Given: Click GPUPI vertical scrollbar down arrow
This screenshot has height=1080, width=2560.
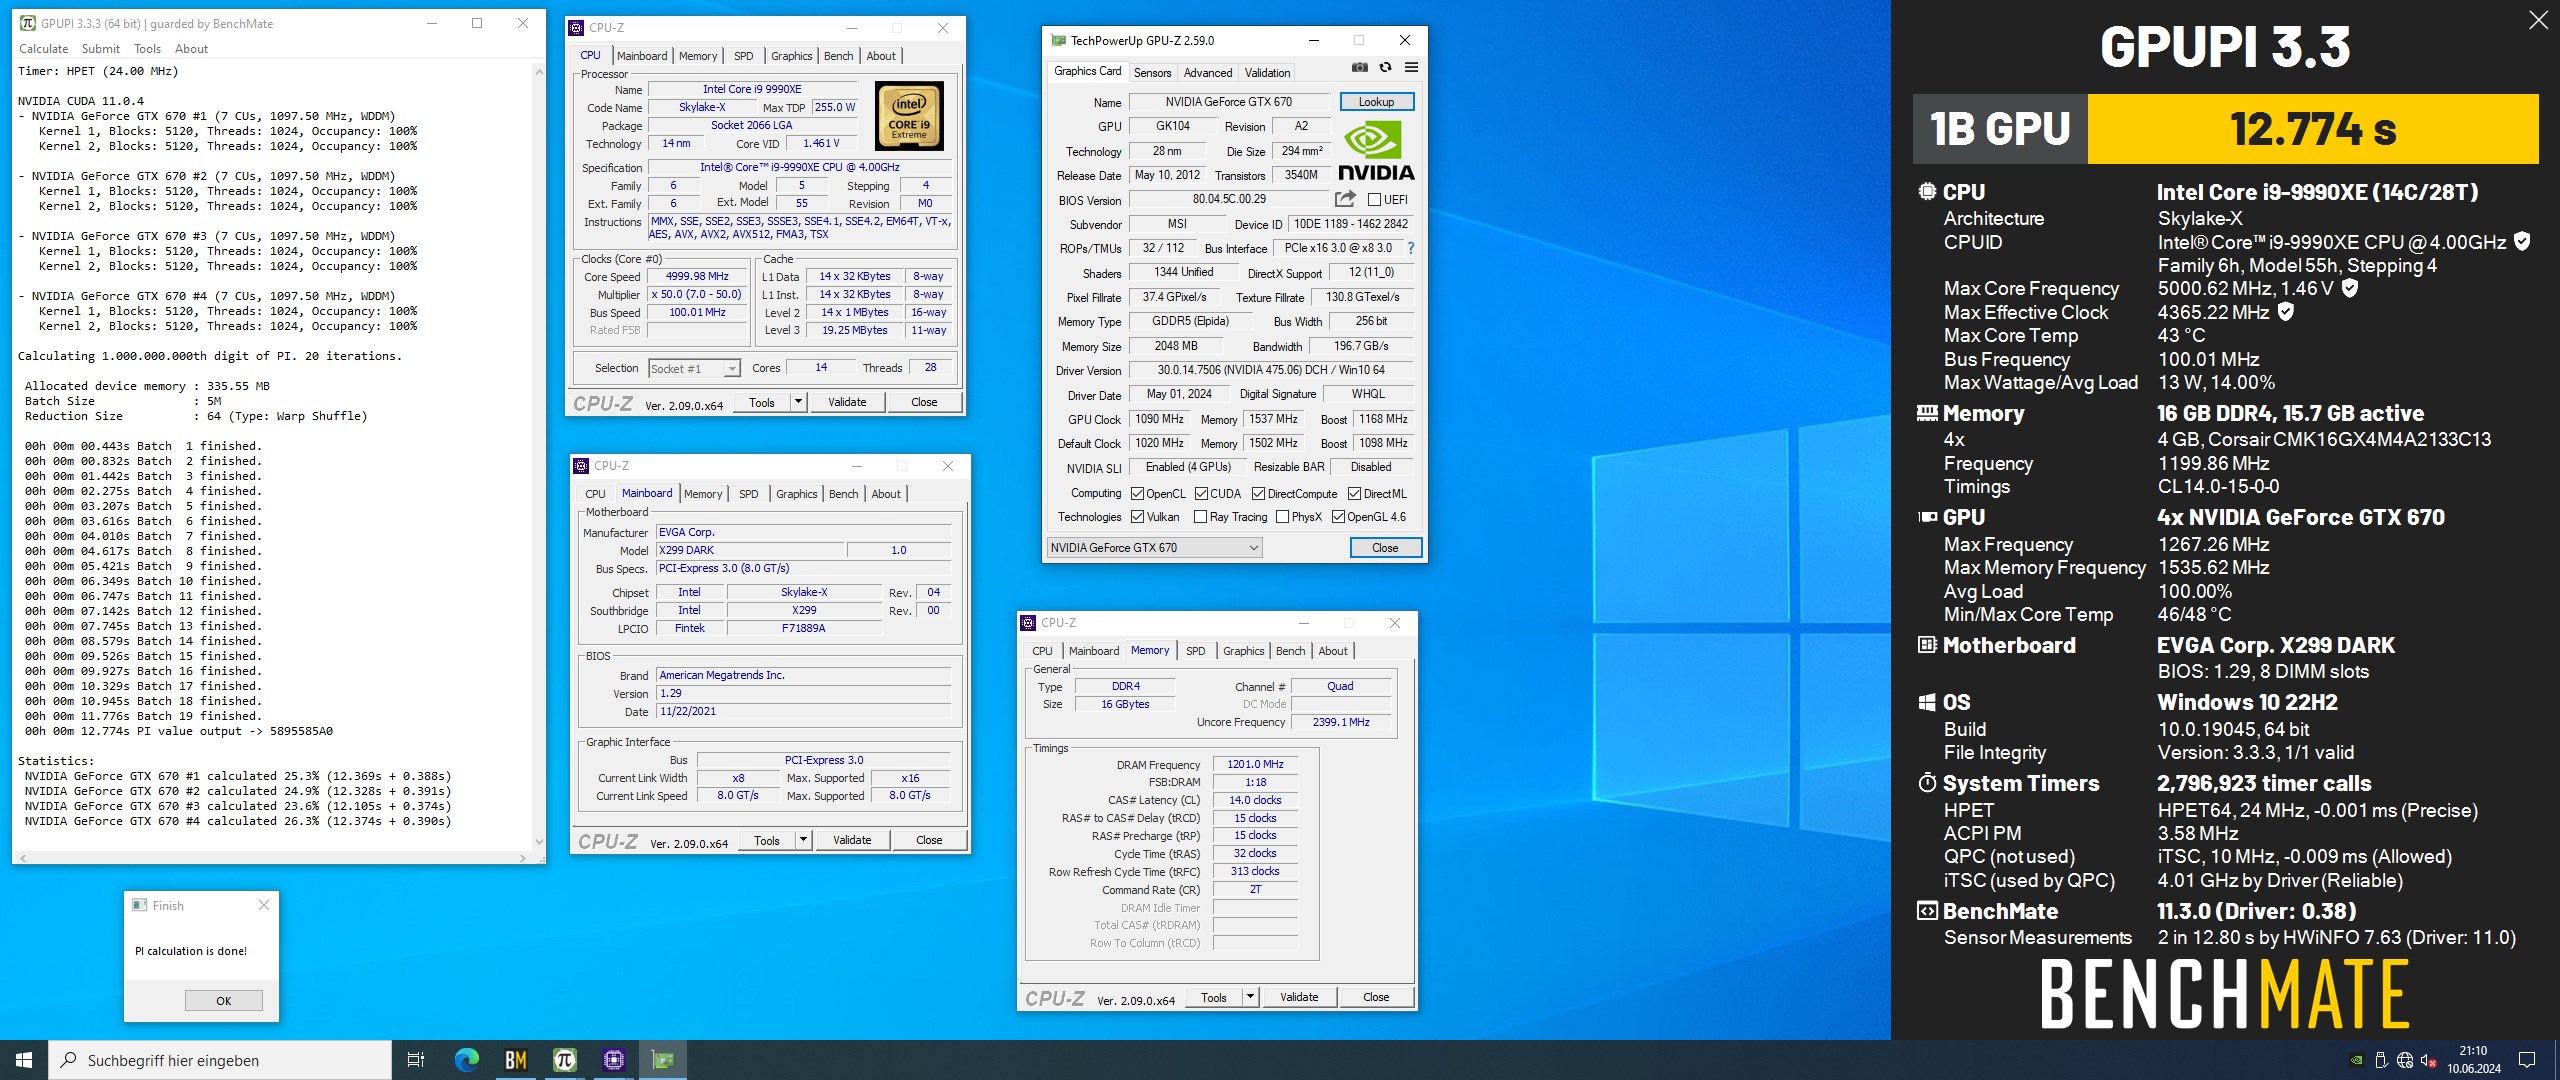Looking at the screenshot, I should [540, 842].
